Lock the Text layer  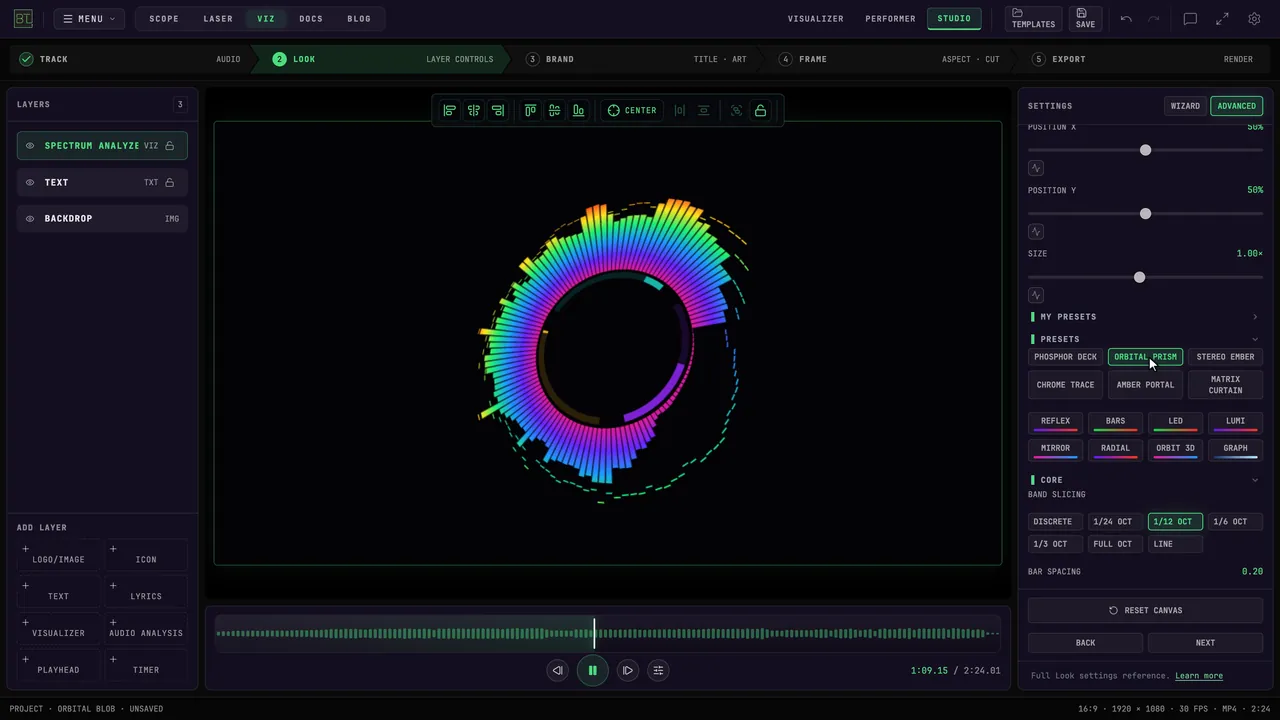coord(170,182)
